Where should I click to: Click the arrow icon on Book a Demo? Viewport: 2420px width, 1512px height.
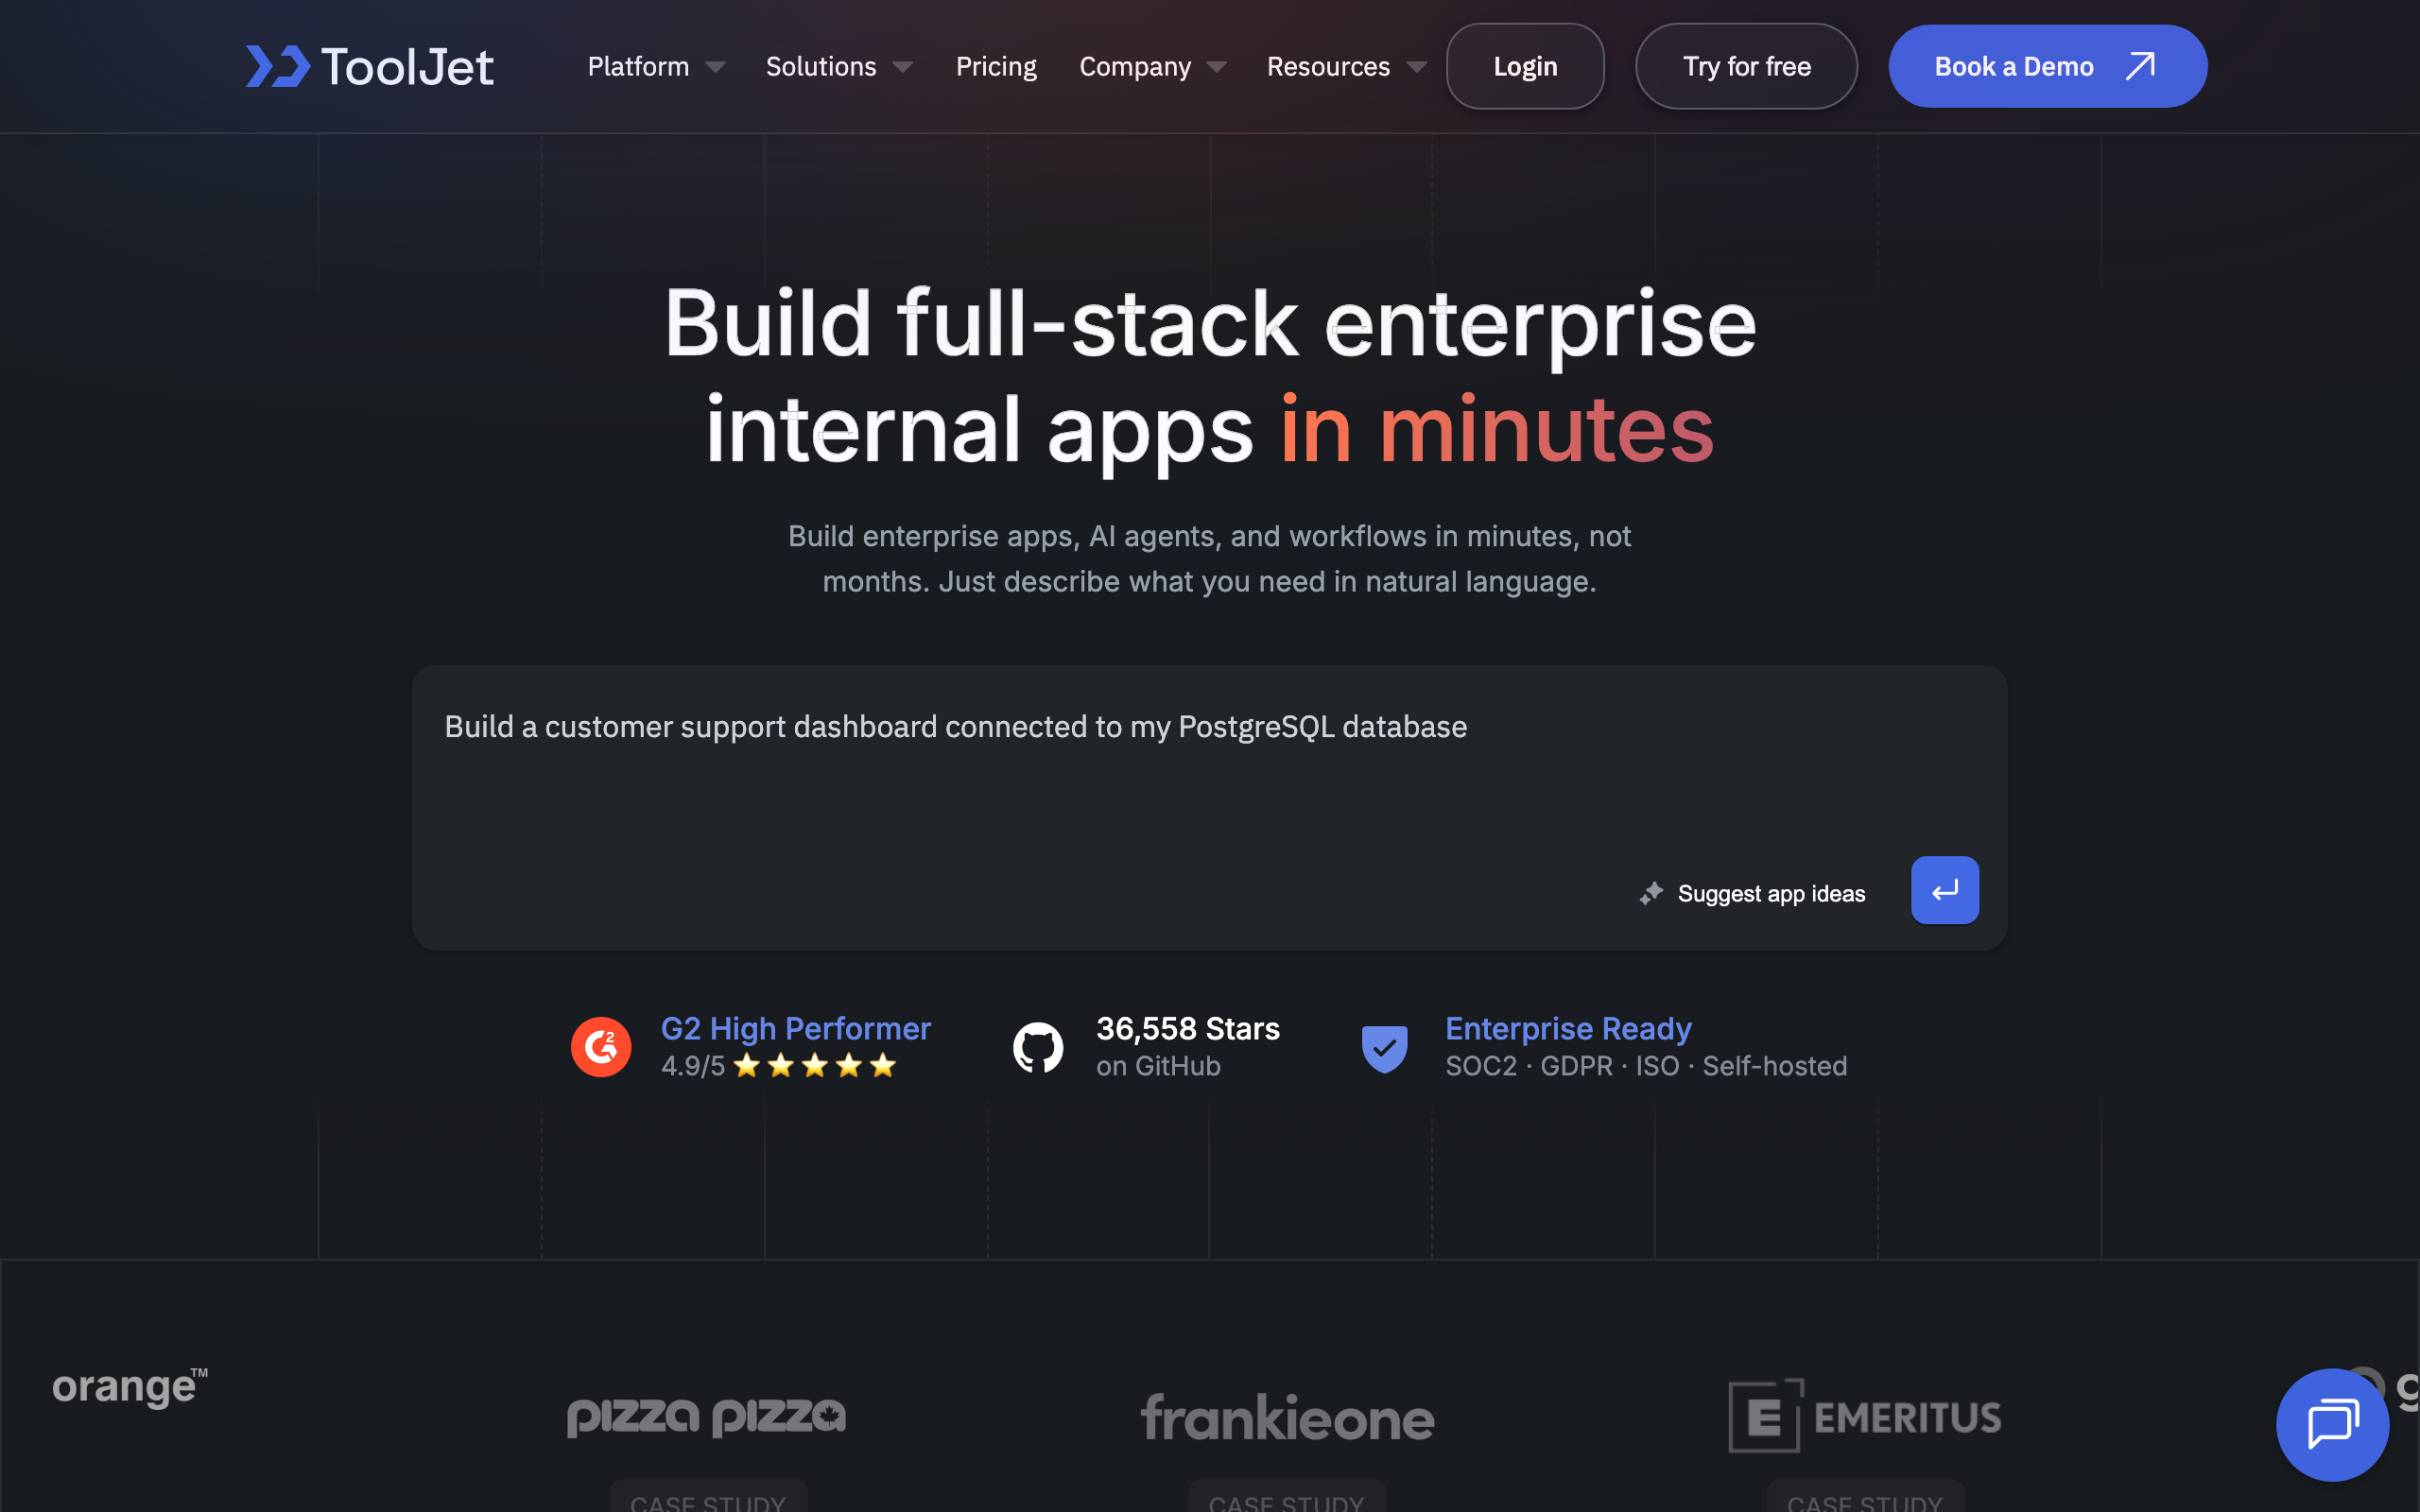2139,66
